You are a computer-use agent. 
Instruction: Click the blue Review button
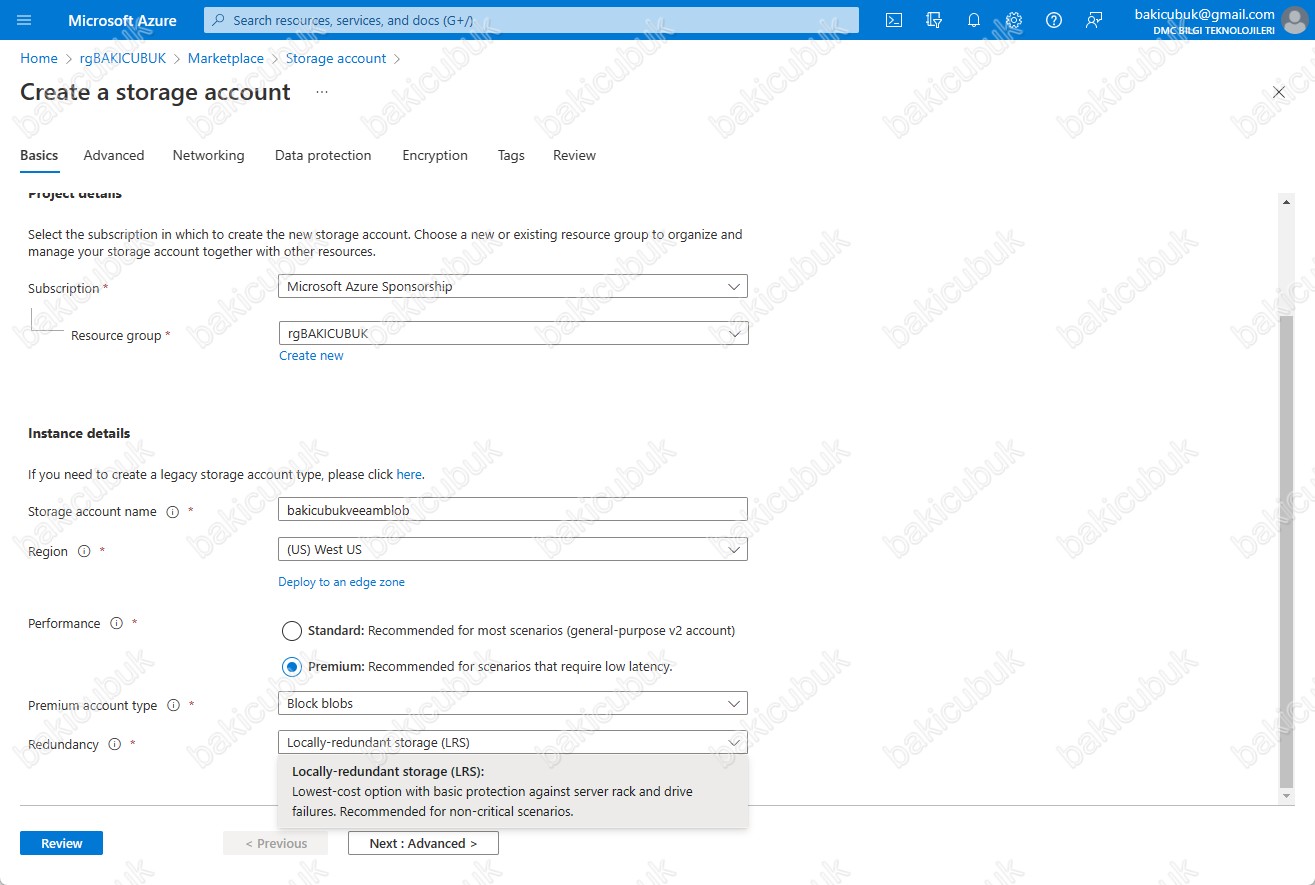click(61, 843)
